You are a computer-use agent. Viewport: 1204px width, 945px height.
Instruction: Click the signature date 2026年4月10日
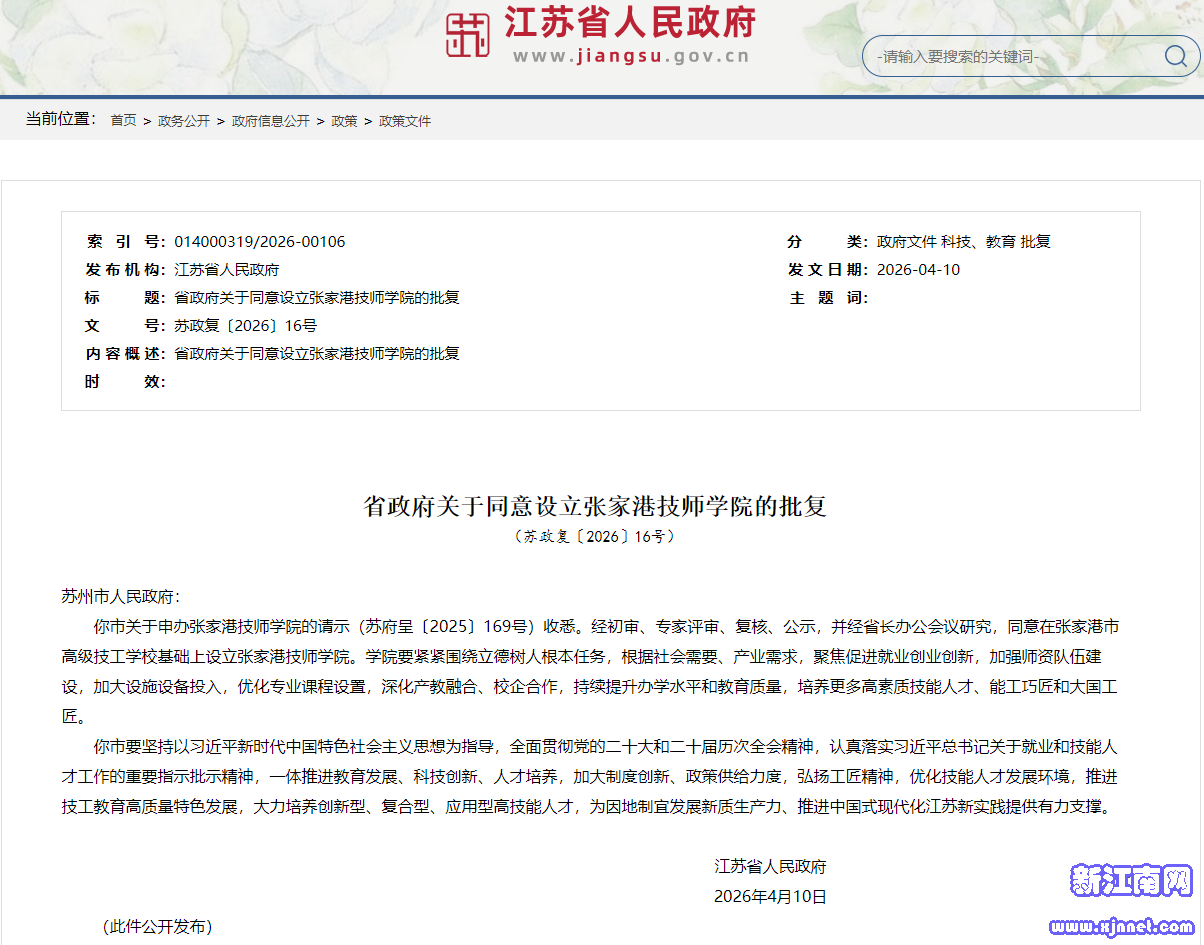(x=770, y=896)
